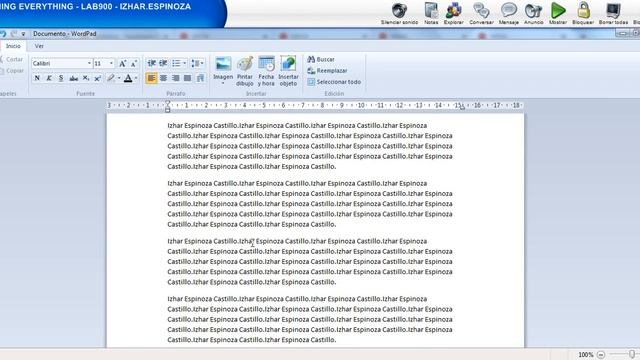Place cursor in the first paragraph's first line
Viewport: 640px width, 360px height.
[297, 126]
